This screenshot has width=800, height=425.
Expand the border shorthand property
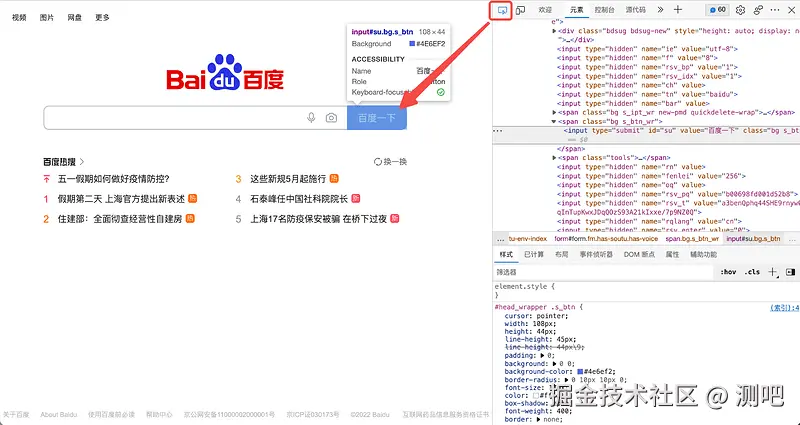click(539, 419)
